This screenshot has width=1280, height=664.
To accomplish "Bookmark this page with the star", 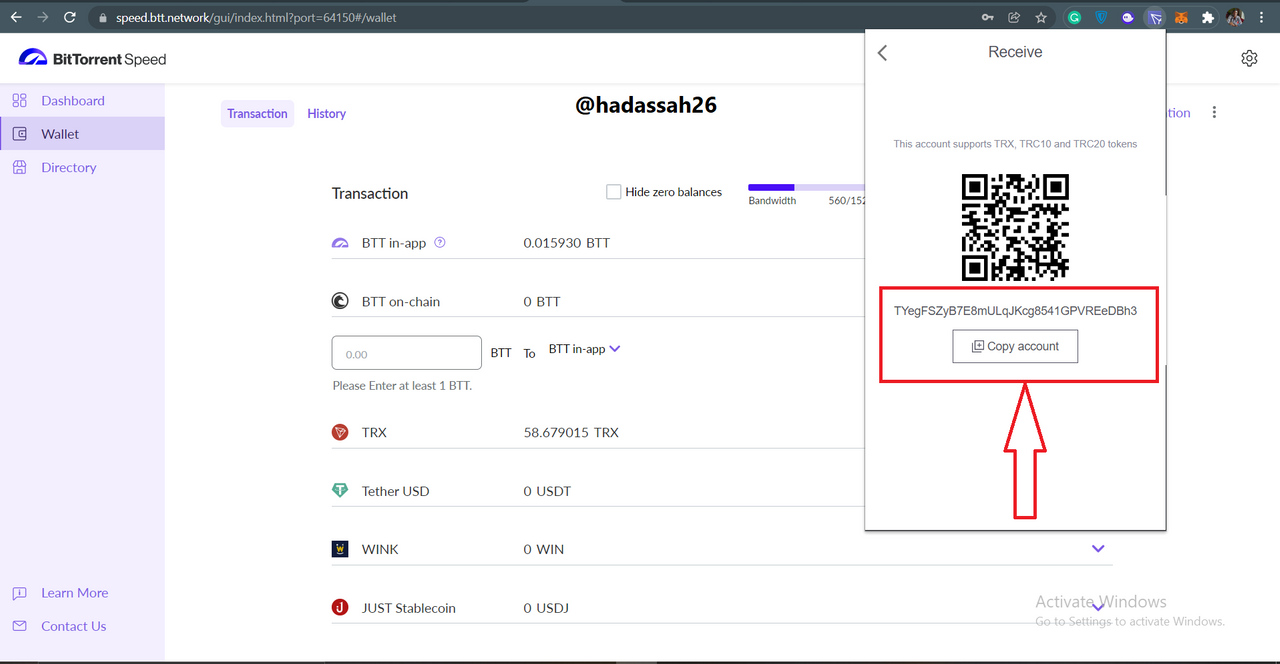I will pos(1041,18).
